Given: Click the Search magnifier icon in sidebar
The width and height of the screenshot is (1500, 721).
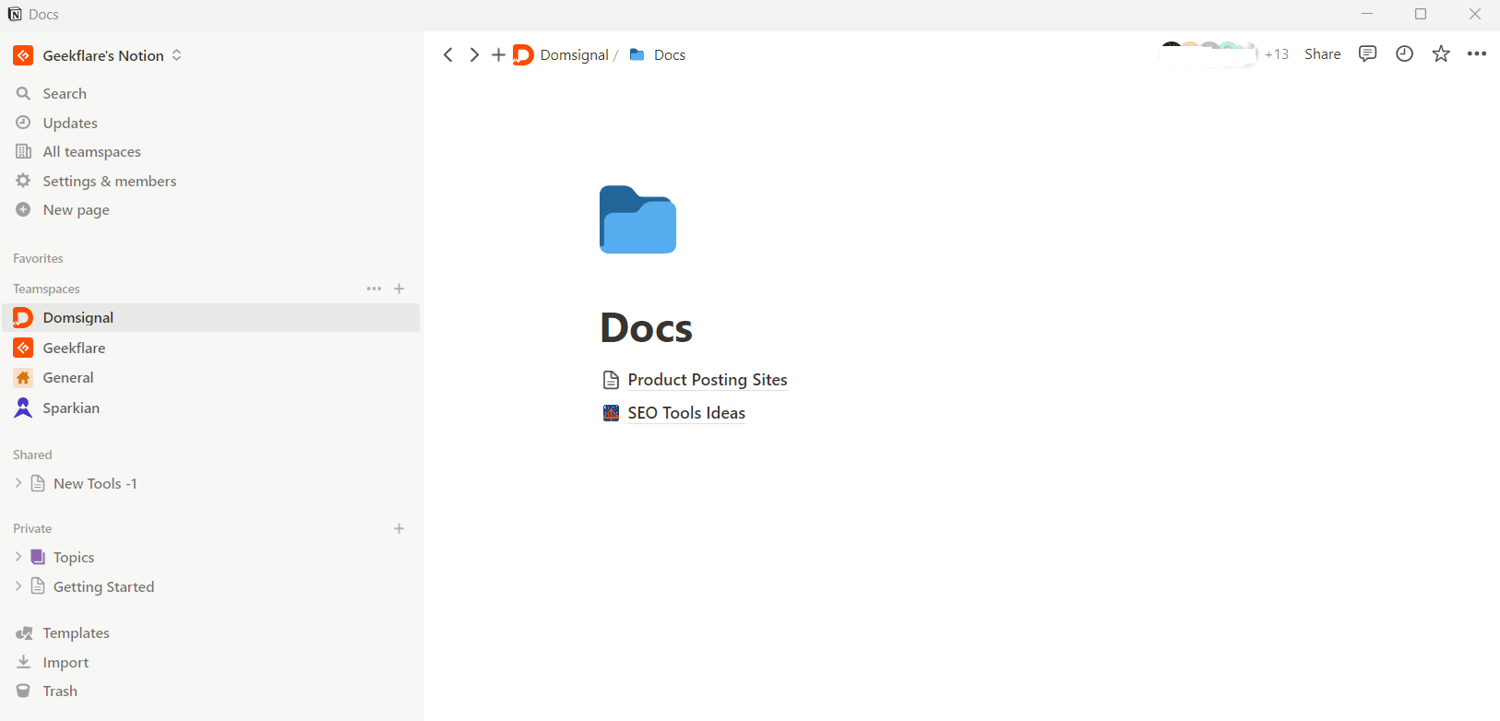Looking at the screenshot, I should (23, 93).
